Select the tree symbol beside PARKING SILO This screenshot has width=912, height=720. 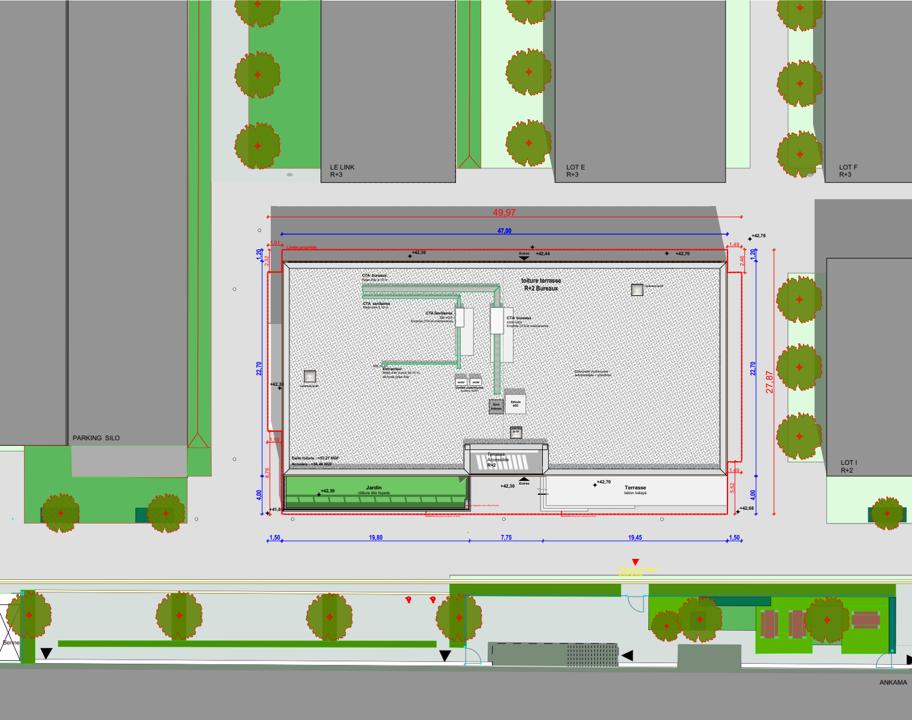tap(62, 512)
